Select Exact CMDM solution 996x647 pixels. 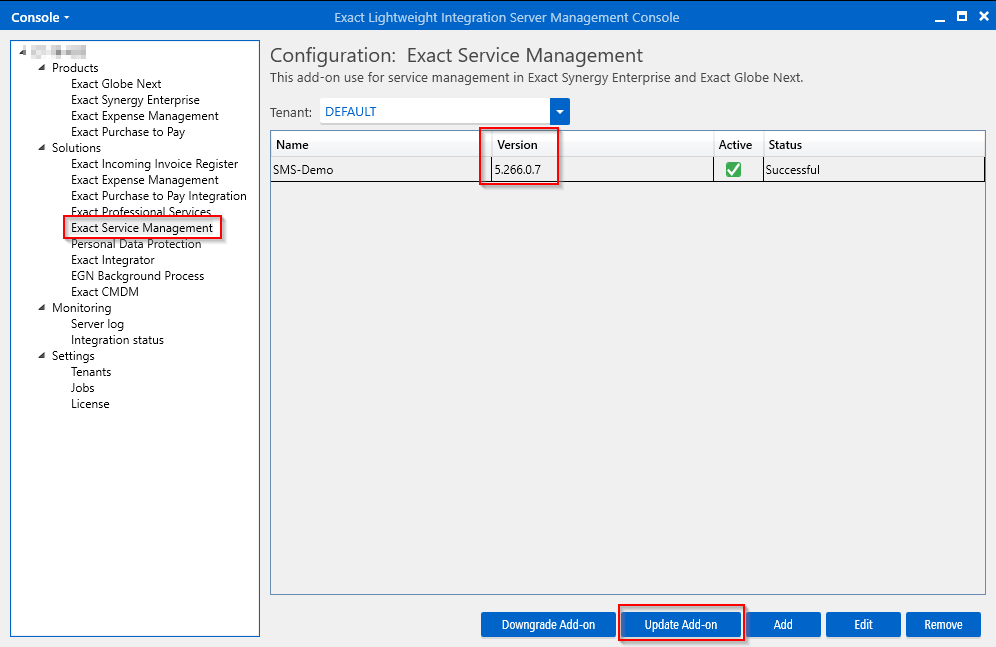tap(105, 291)
